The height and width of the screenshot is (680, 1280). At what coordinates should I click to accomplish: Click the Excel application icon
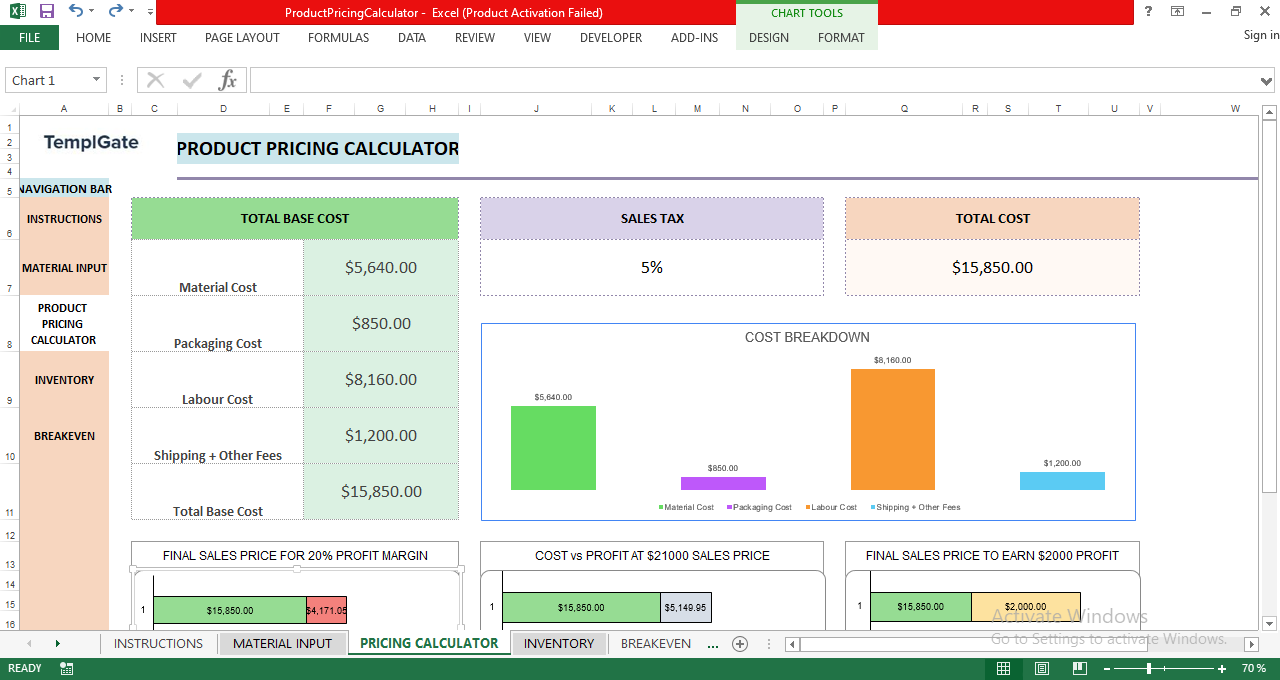click(x=18, y=12)
